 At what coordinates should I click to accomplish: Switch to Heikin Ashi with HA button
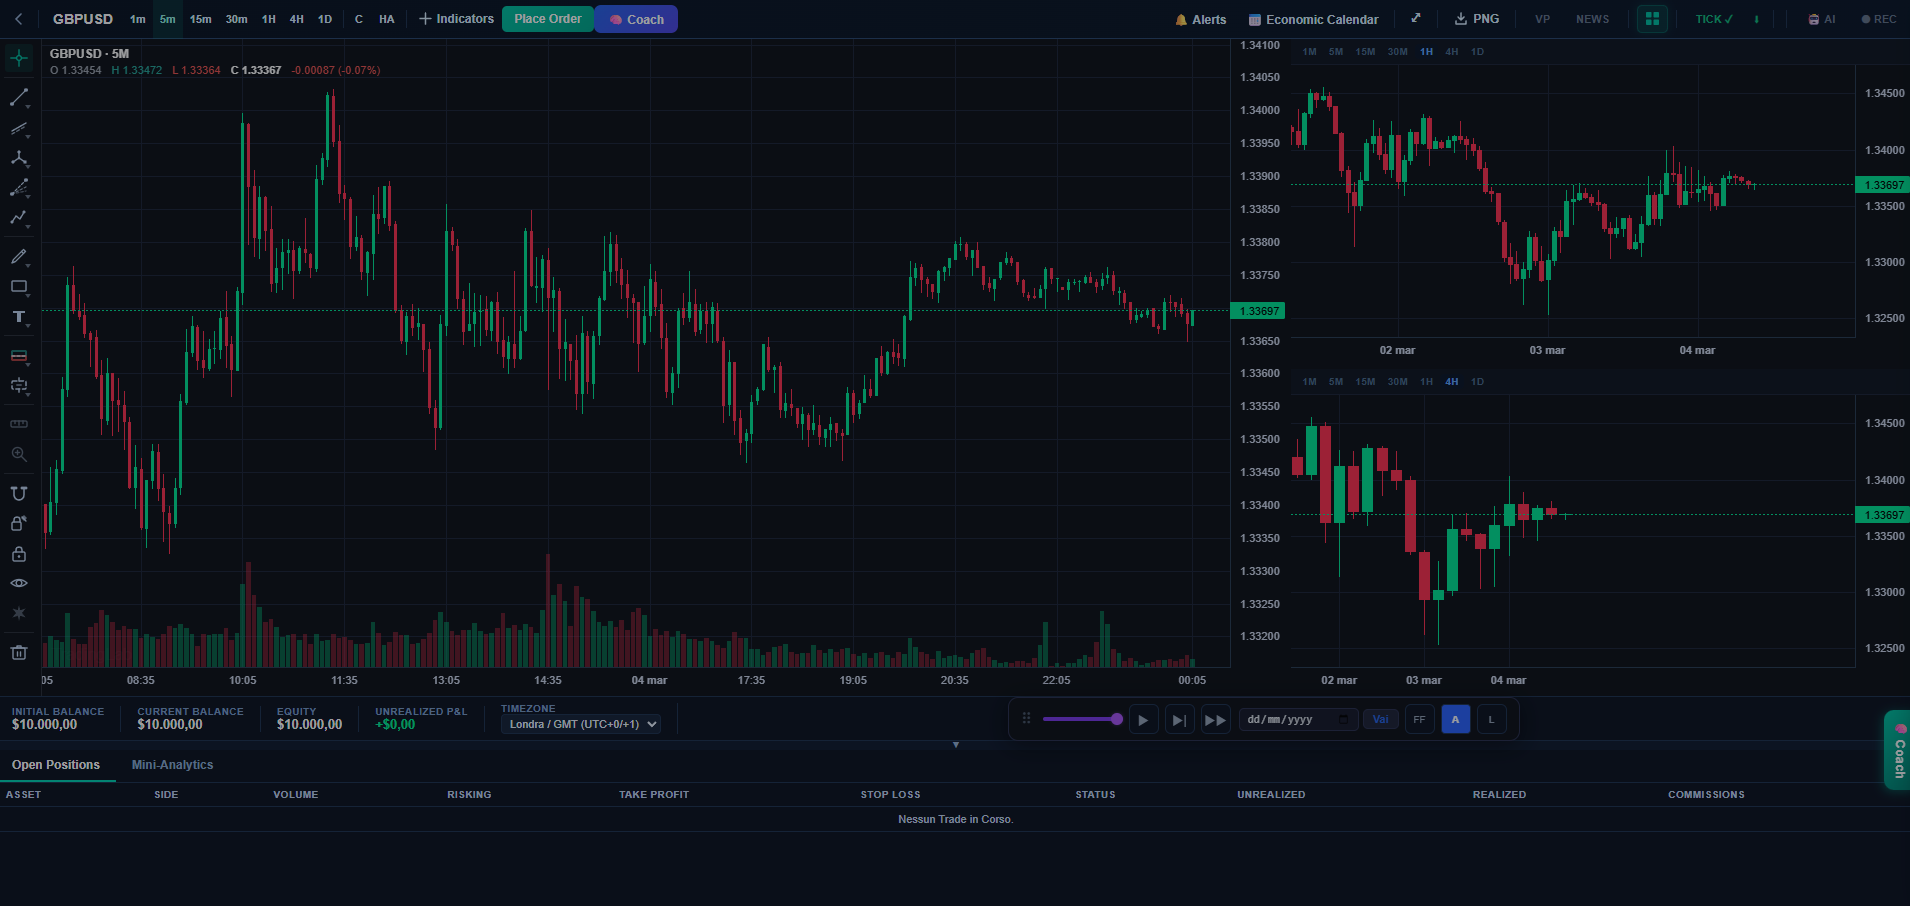tap(386, 19)
